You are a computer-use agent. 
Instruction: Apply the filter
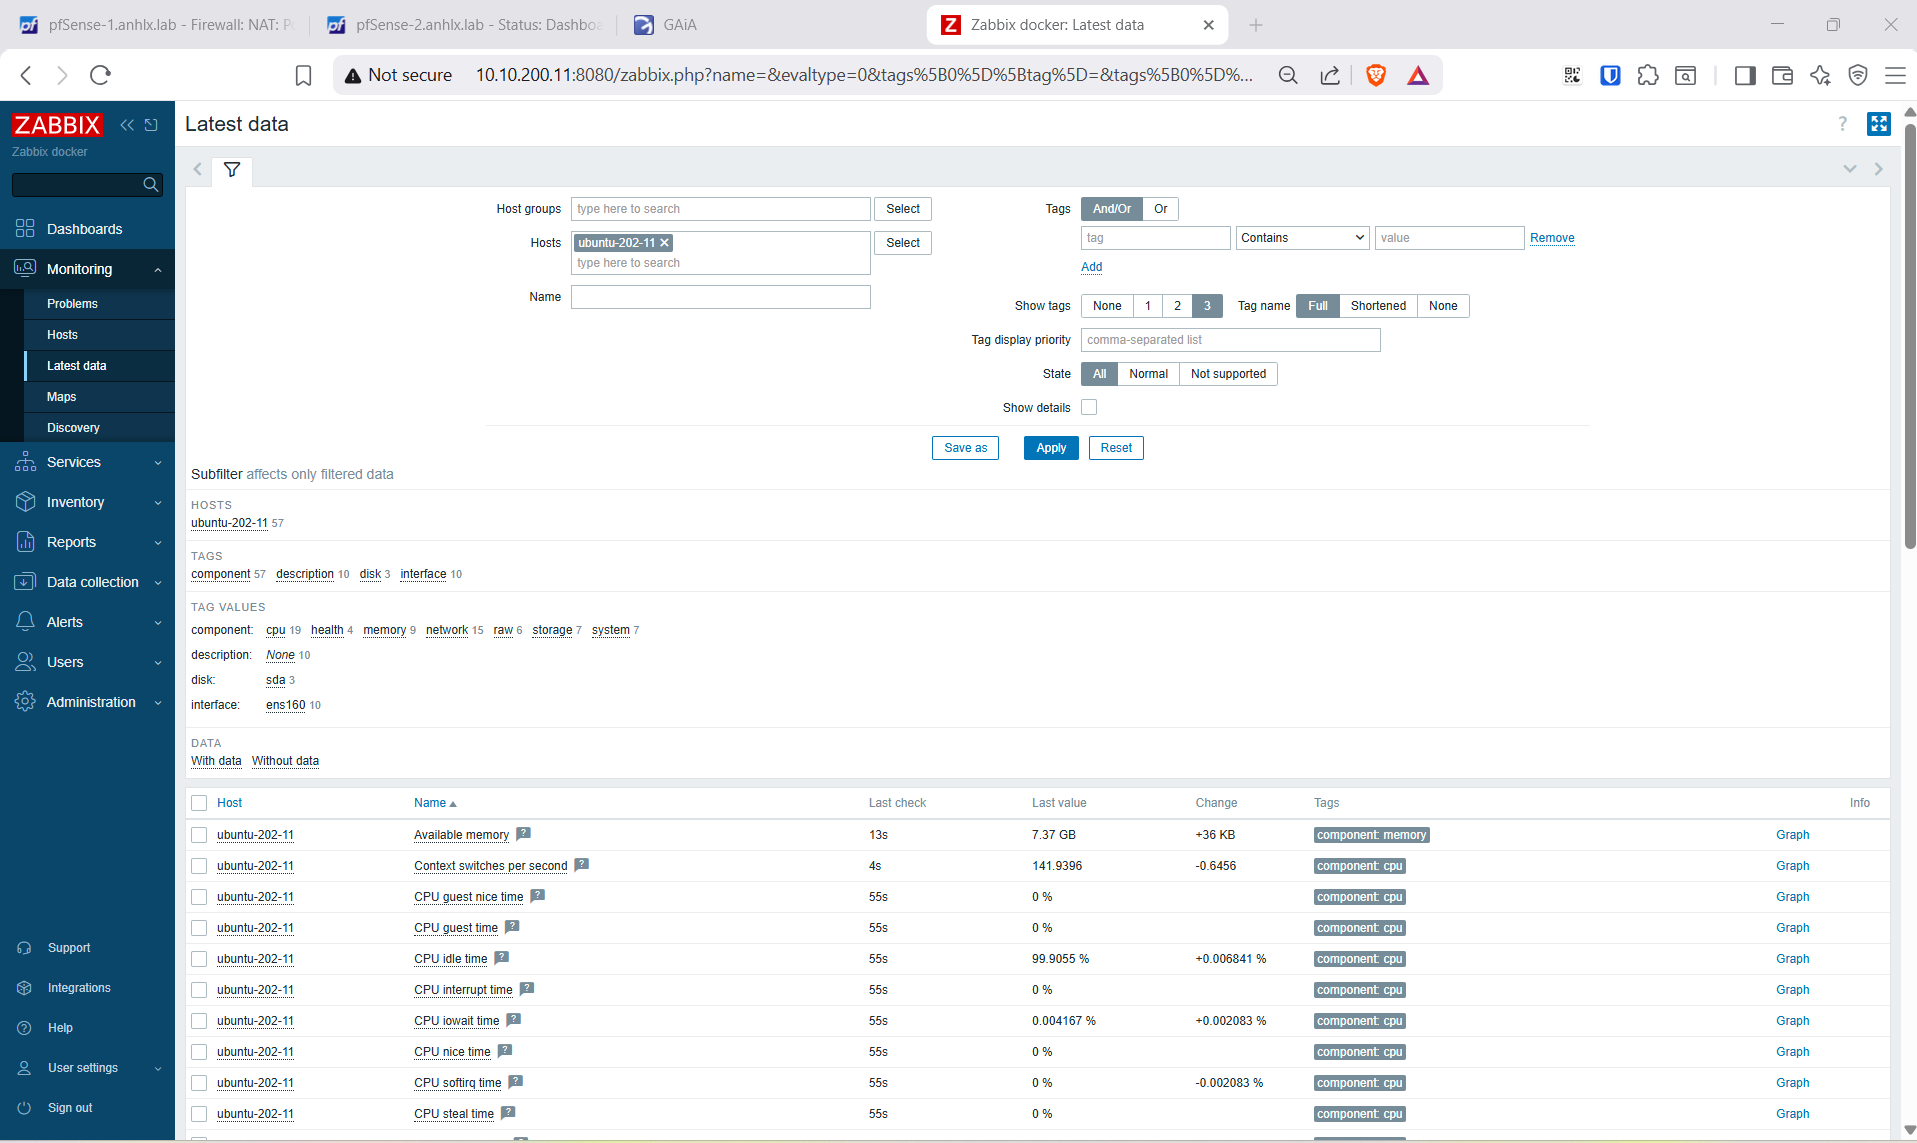1051,448
